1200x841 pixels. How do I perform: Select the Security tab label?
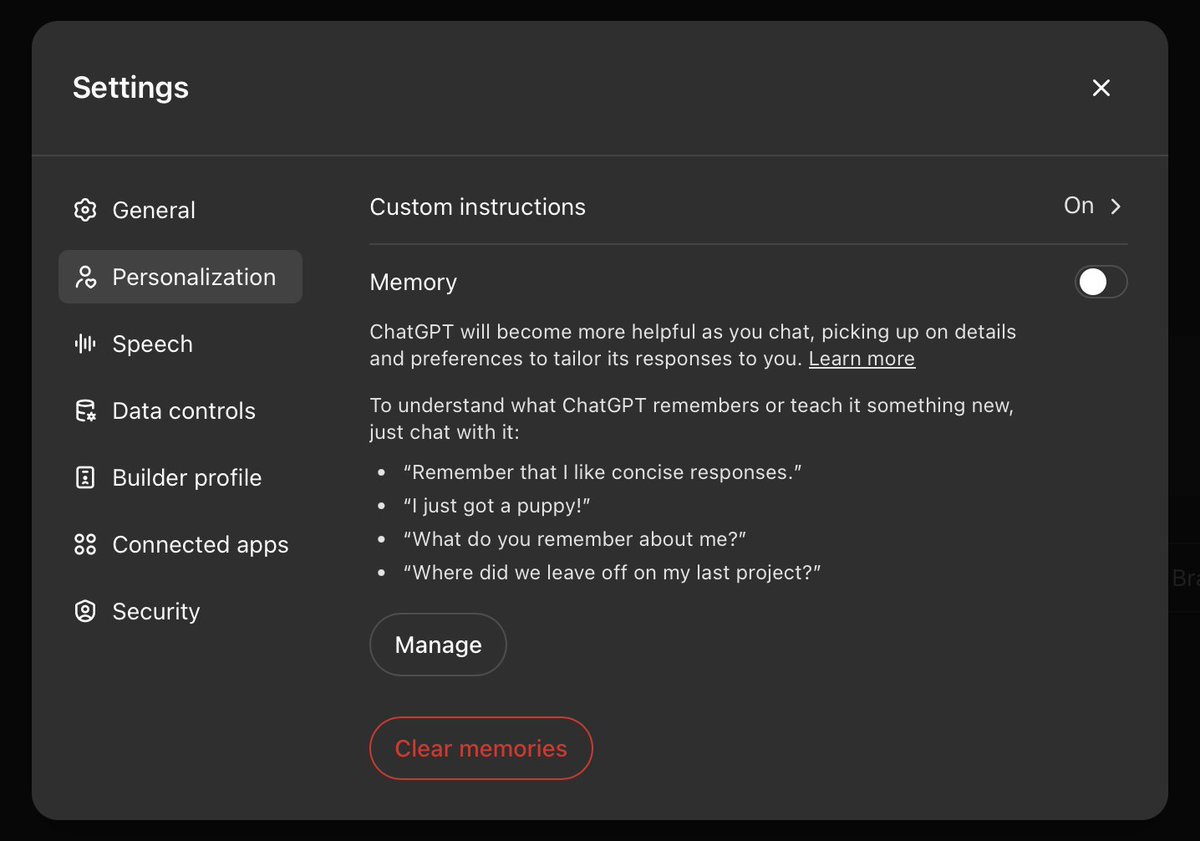[156, 612]
